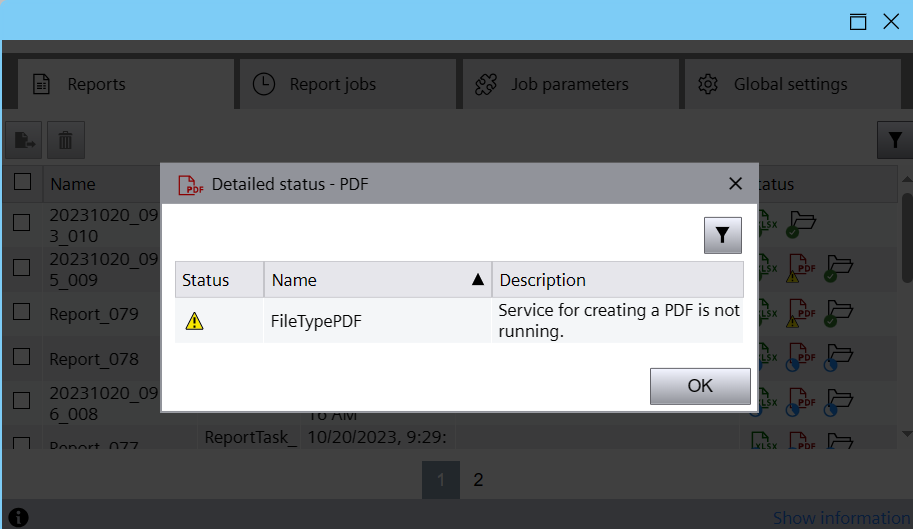Select the Report_078 name text

pyautogui.click(x=94, y=359)
